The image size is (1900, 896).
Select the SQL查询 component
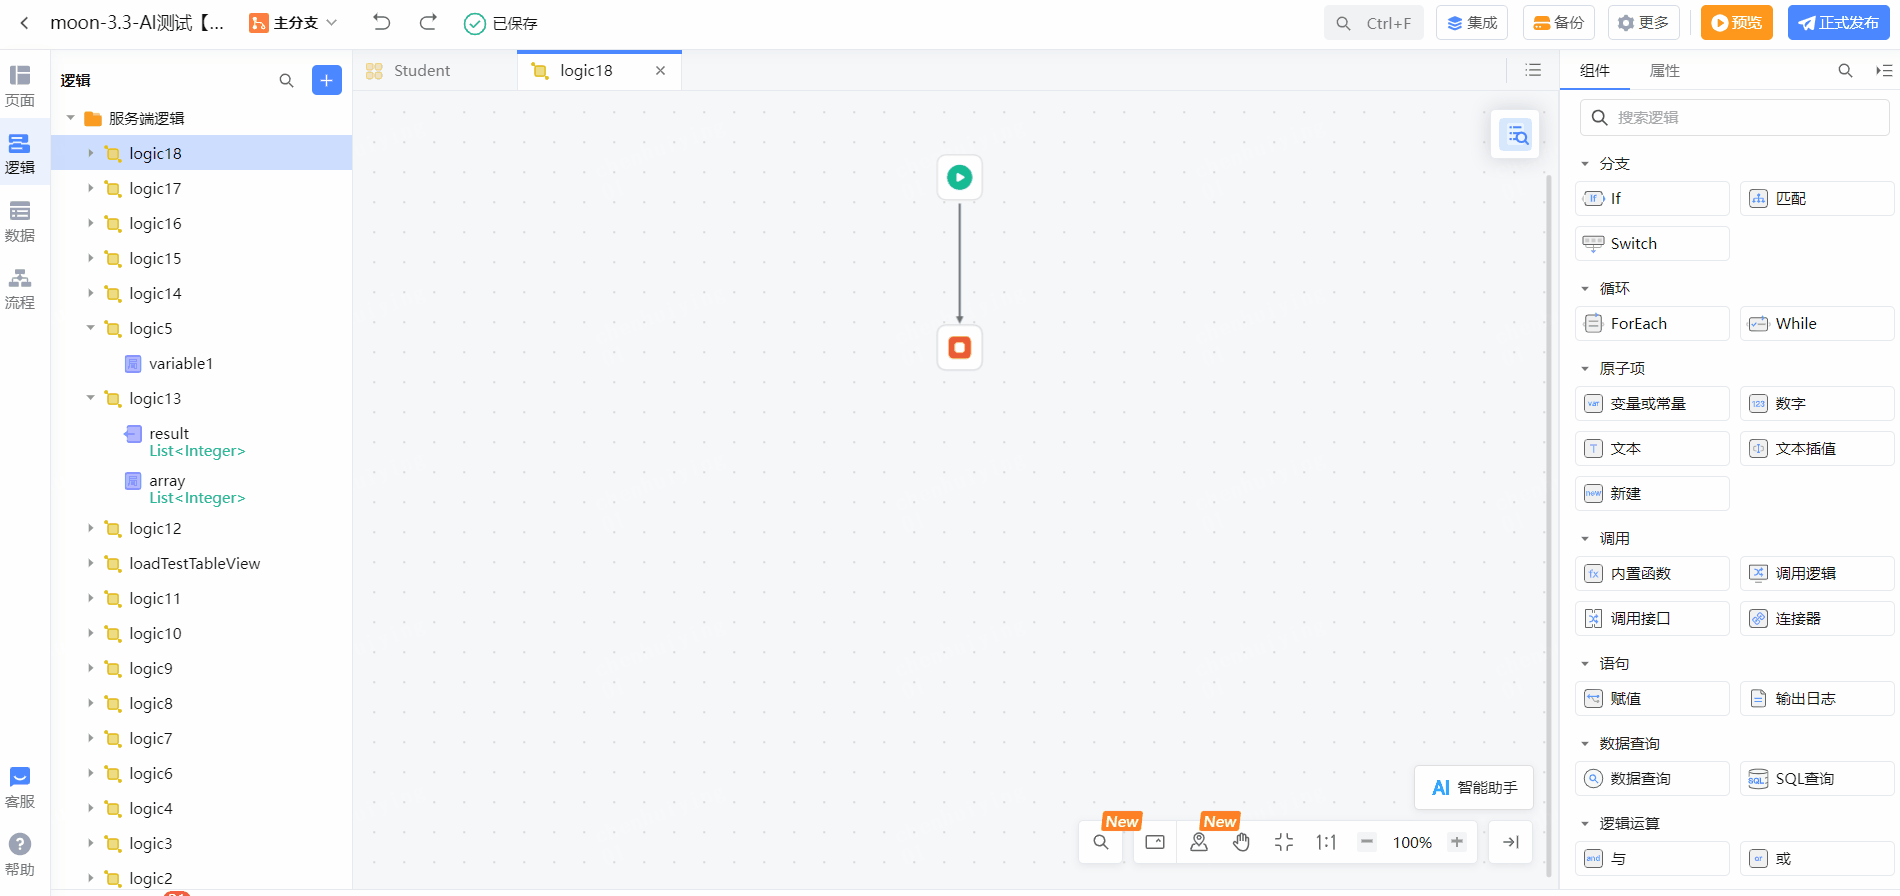[x=1817, y=778]
